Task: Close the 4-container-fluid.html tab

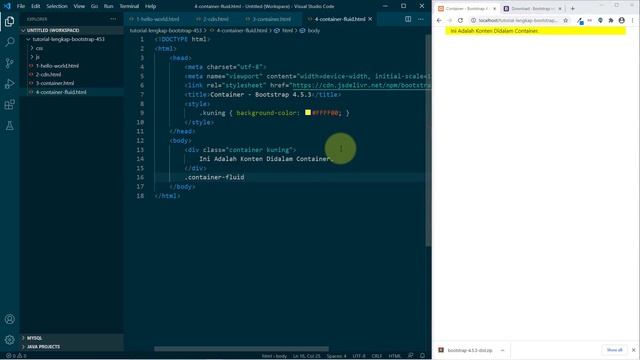Action: pyautogui.click(x=370, y=19)
